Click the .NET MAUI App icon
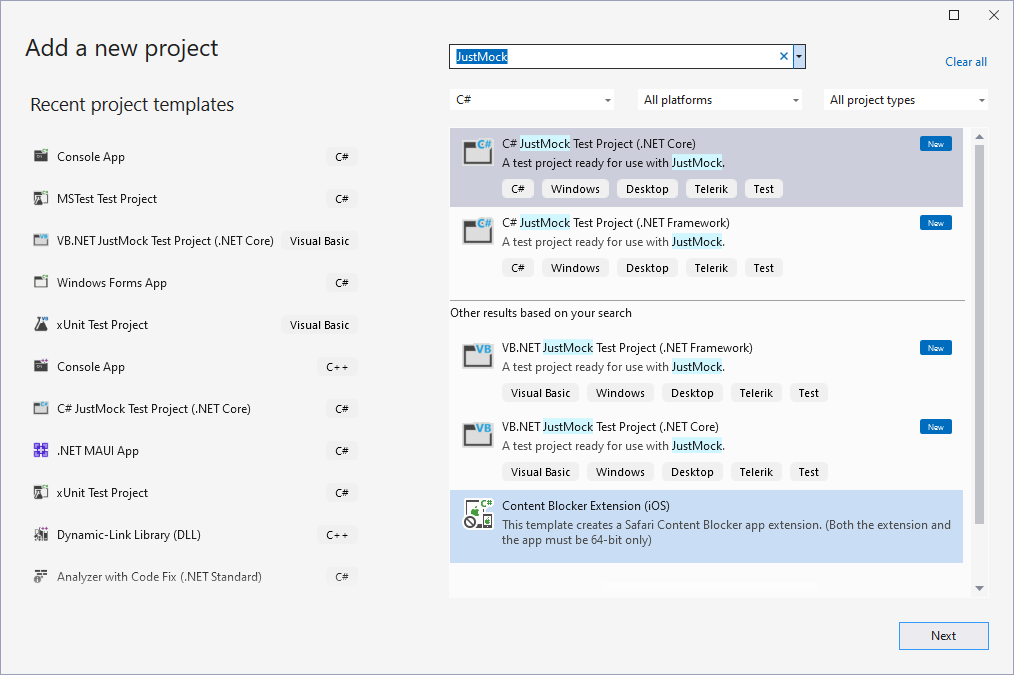 coord(40,450)
